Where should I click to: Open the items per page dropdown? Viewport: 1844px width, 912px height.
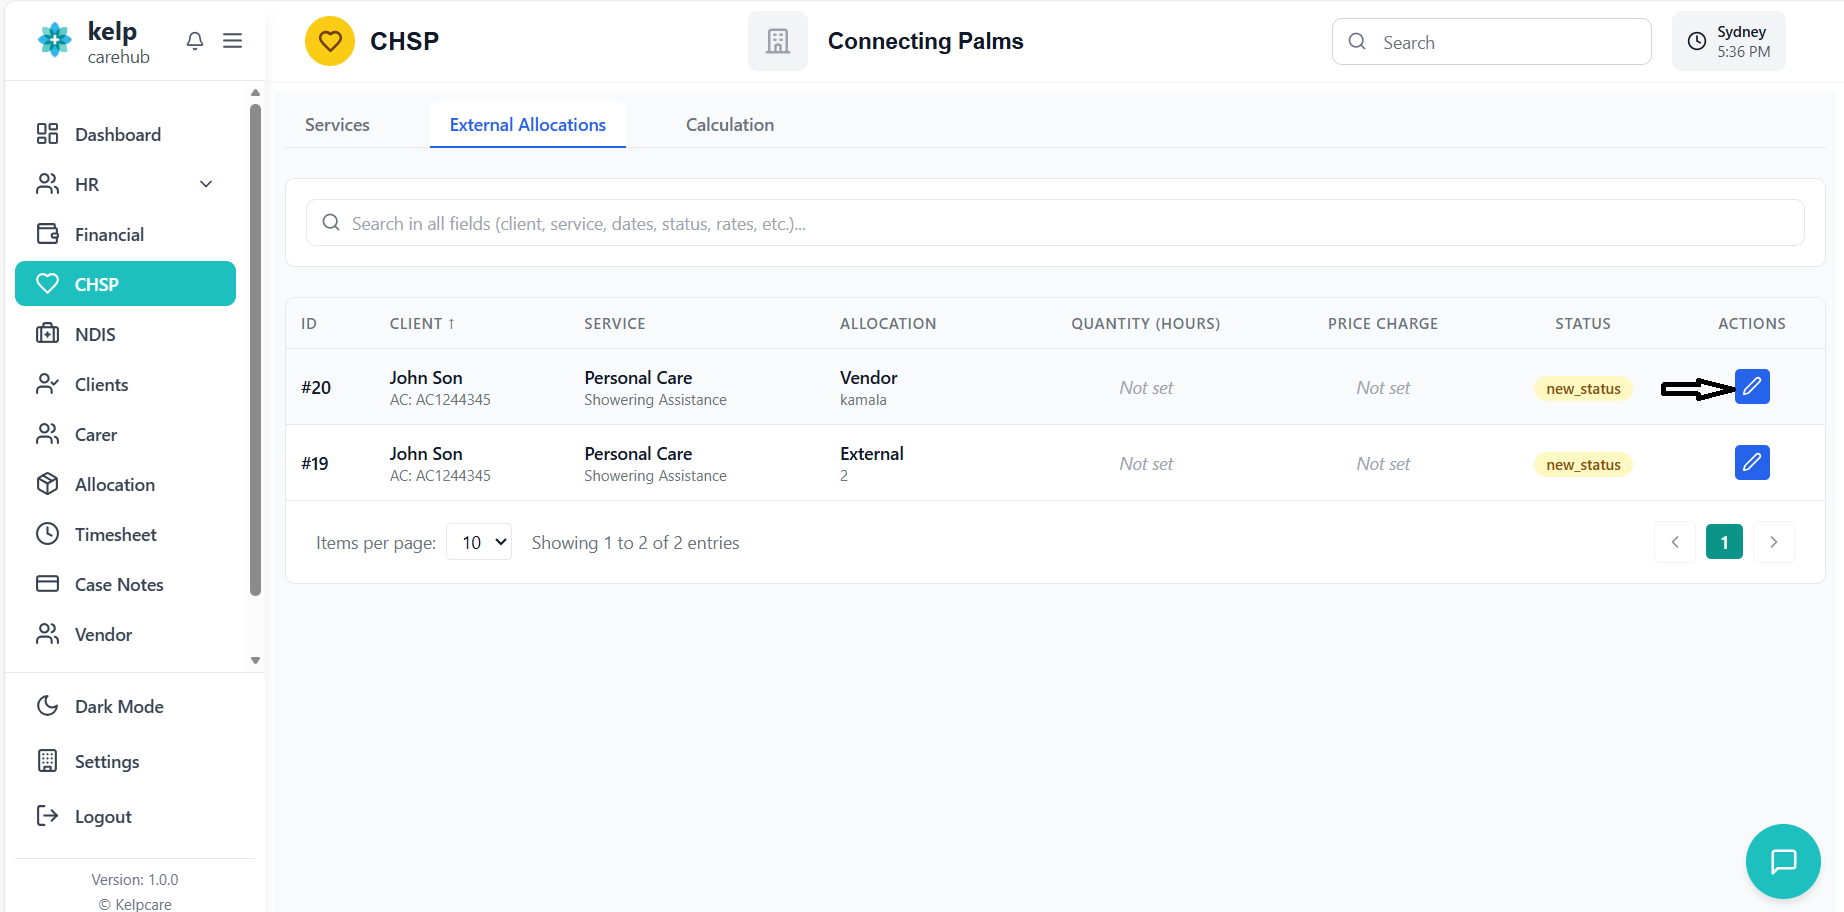(479, 542)
